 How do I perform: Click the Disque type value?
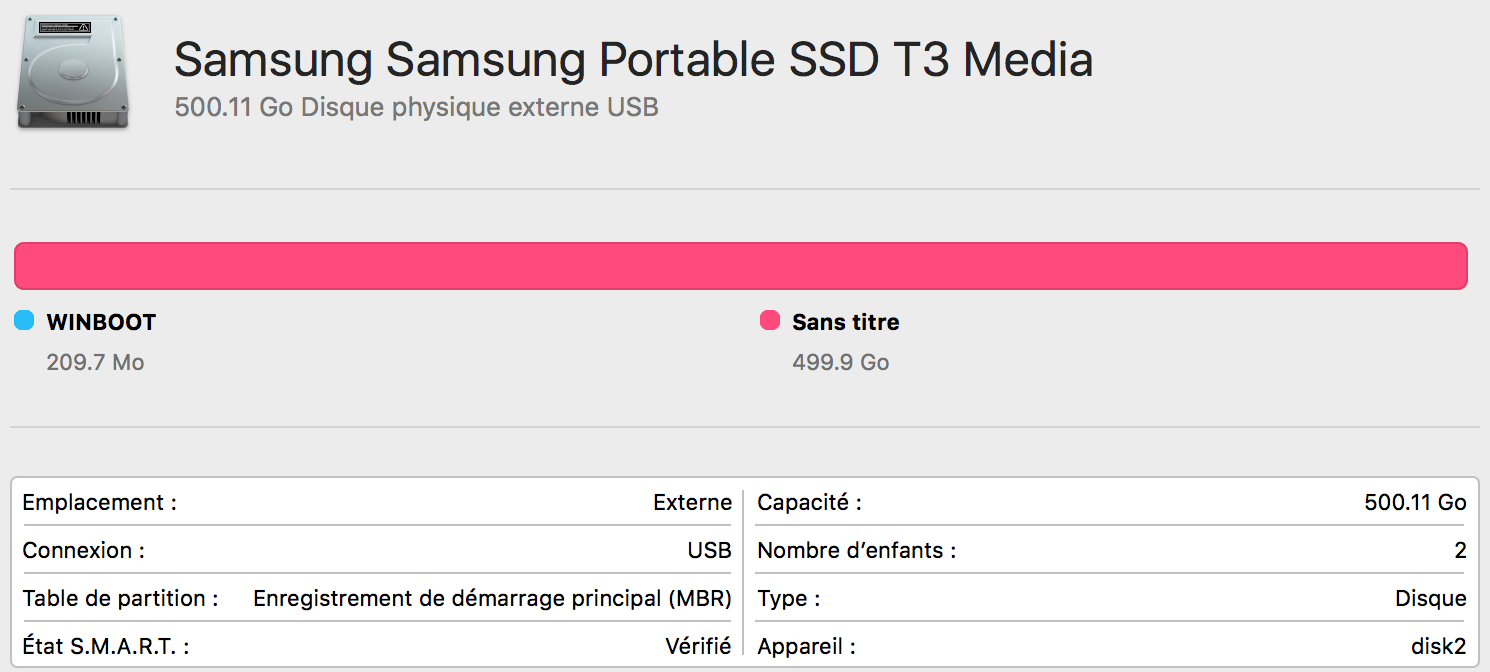tap(1430, 598)
